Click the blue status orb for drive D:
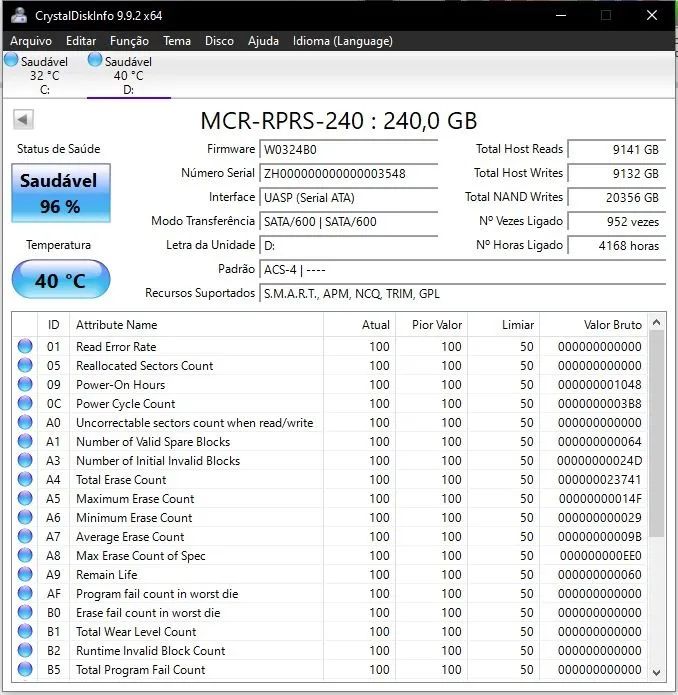 [95, 60]
